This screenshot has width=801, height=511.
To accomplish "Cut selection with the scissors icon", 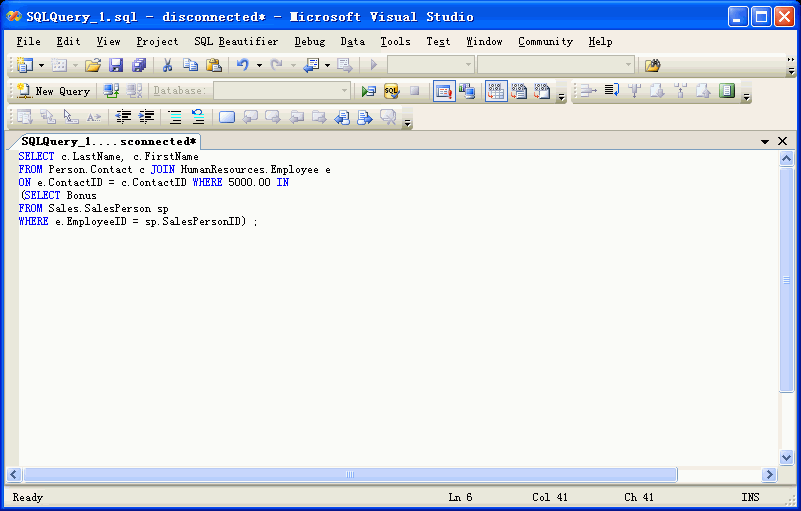I will (167, 65).
